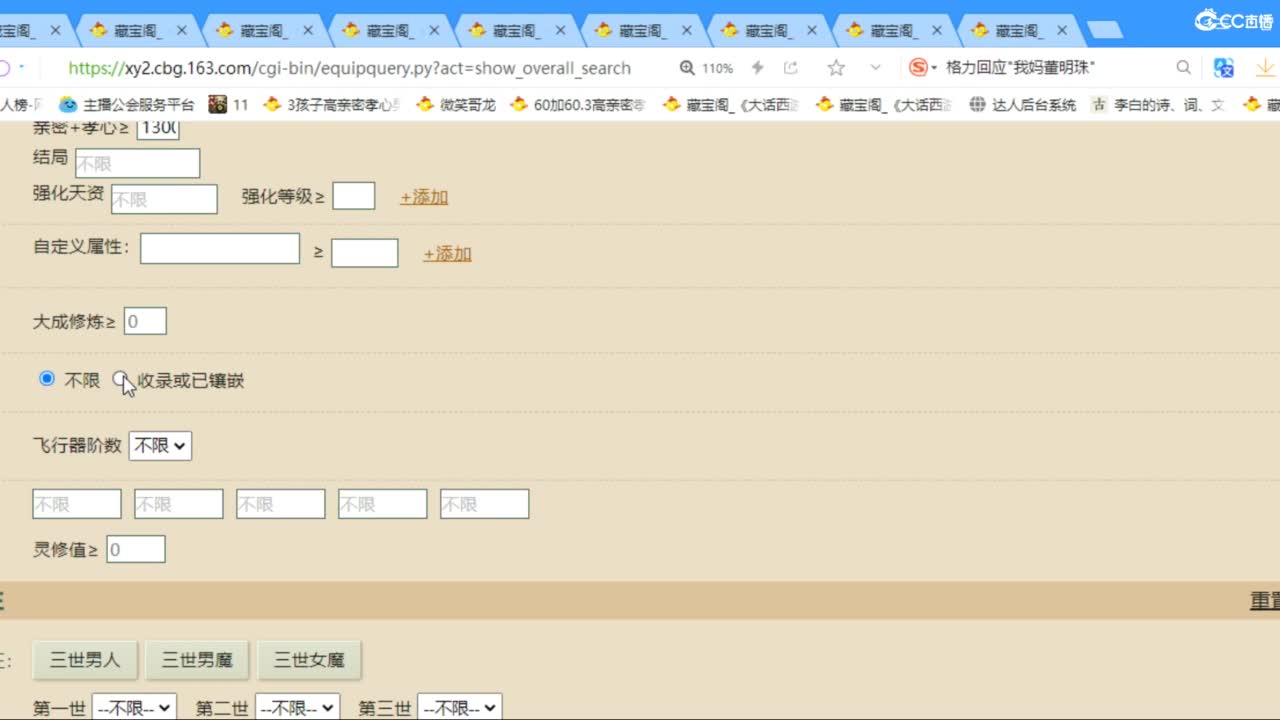Click the share page icon in address bar
This screenshot has height=720, width=1280.
pos(791,68)
